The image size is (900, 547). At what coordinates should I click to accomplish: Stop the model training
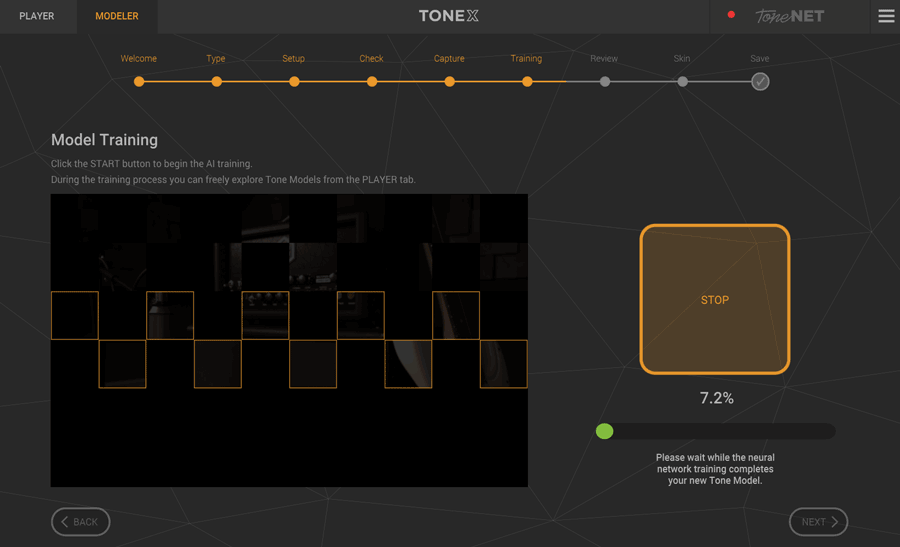(714, 299)
